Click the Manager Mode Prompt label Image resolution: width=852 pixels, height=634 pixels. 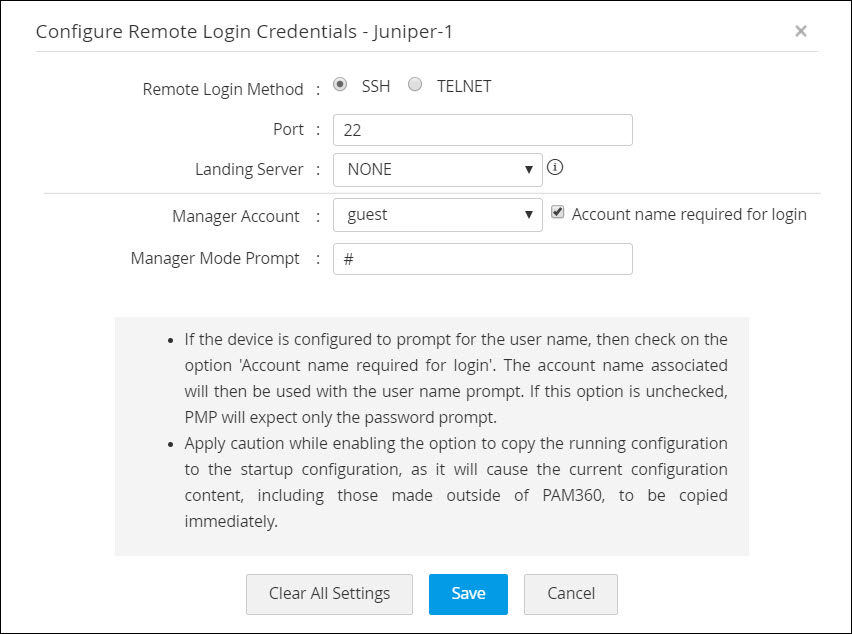[215, 258]
